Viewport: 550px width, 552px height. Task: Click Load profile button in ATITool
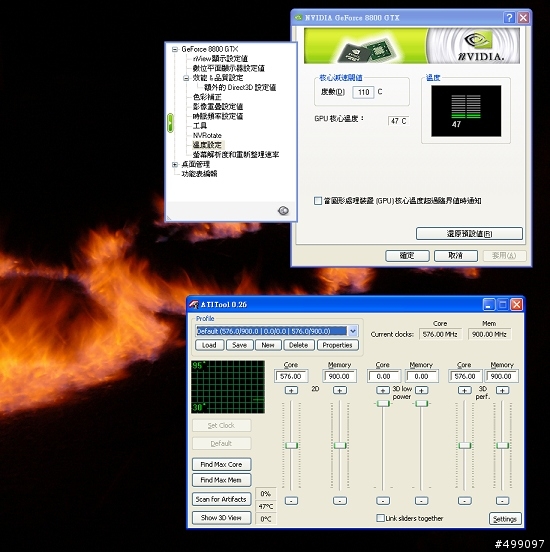point(209,345)
